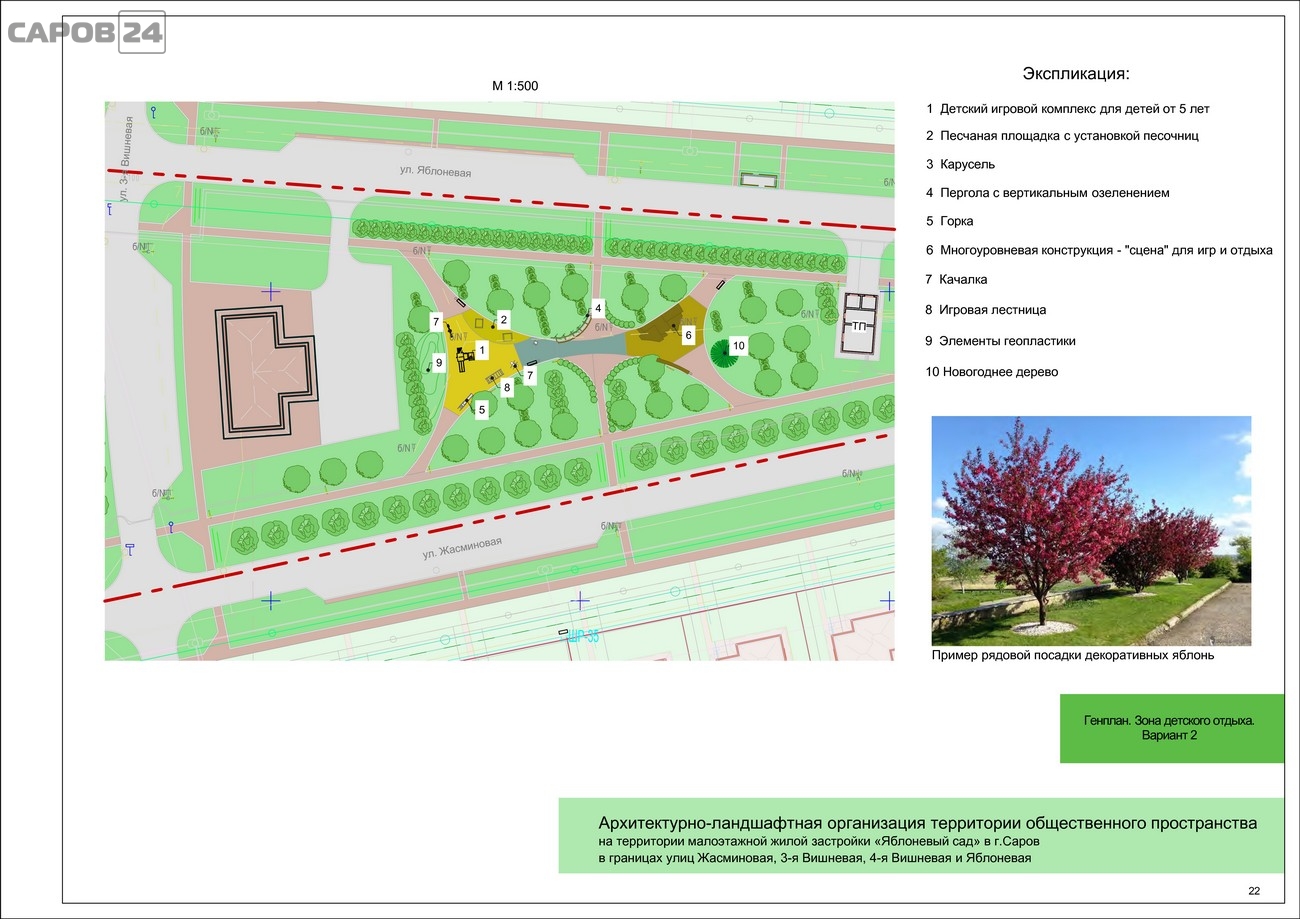Click the scale label 'М 1:500'
1300x919 pixels.
coord(515,86)
